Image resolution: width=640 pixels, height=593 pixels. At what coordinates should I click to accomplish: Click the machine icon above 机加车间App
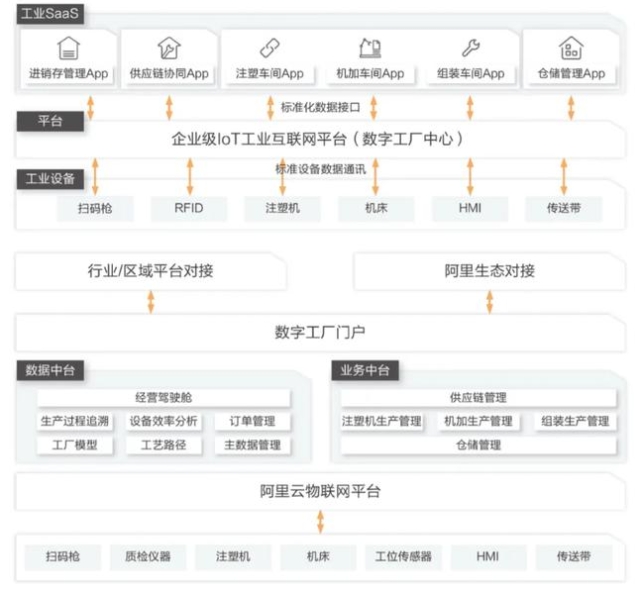click(370, 47)
